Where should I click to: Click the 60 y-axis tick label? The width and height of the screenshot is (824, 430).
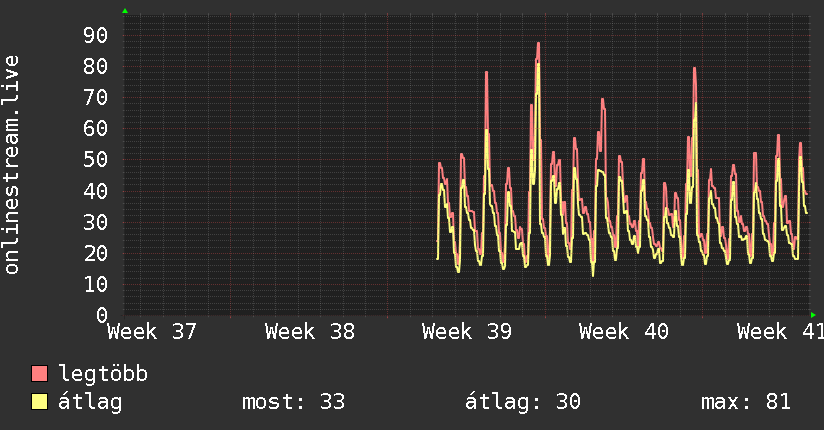[96, 129]
